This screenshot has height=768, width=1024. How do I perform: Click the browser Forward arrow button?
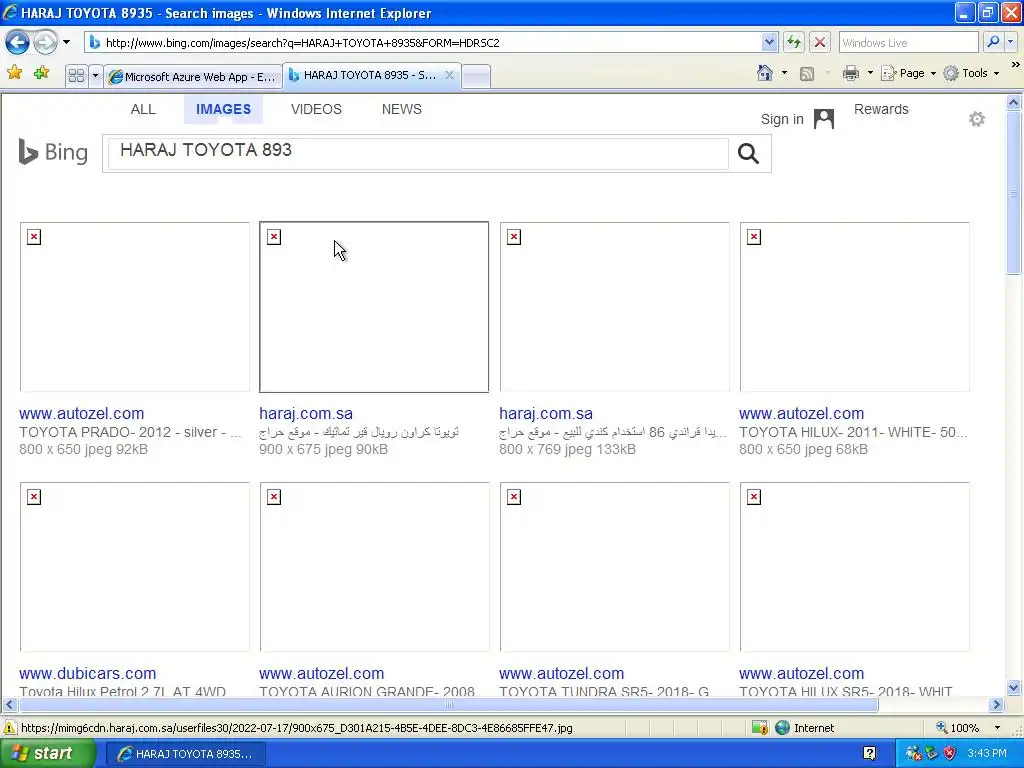[45, 42]
